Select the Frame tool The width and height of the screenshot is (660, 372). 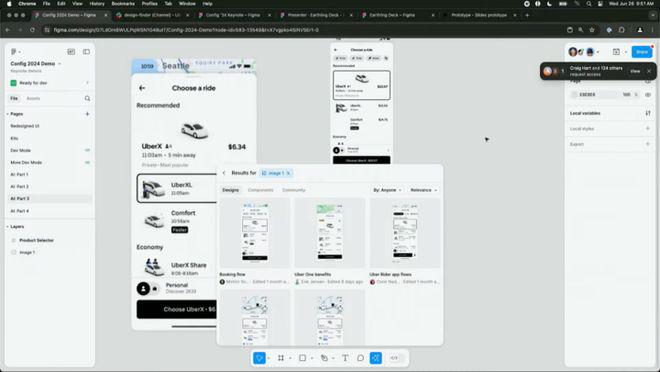coord(281,358)
